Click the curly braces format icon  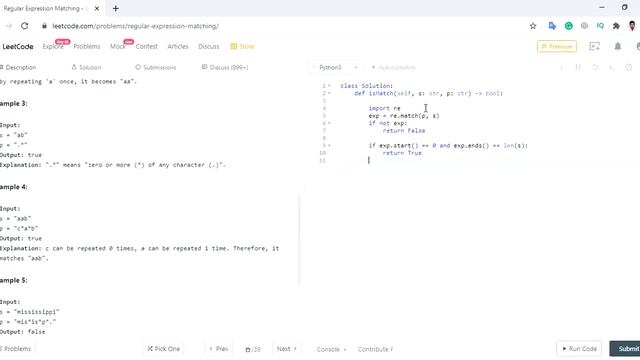coord(578,67)
